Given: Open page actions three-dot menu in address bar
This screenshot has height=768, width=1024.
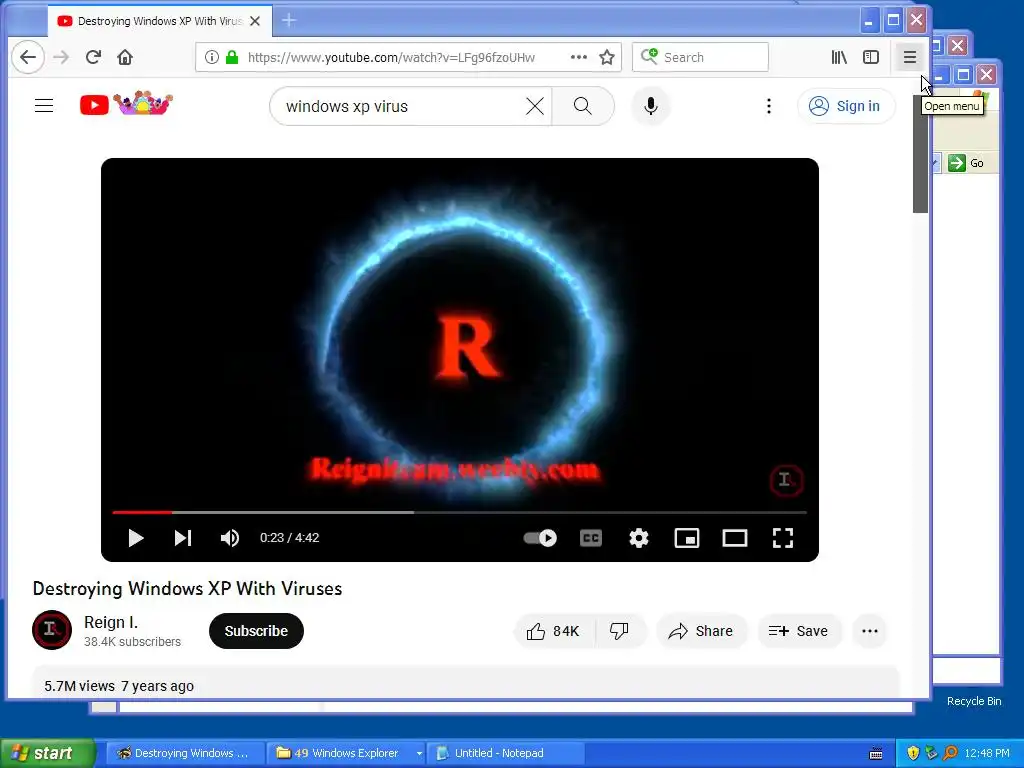Looking at the screenshot, I should pyautogui.click(x=579, y=57).
